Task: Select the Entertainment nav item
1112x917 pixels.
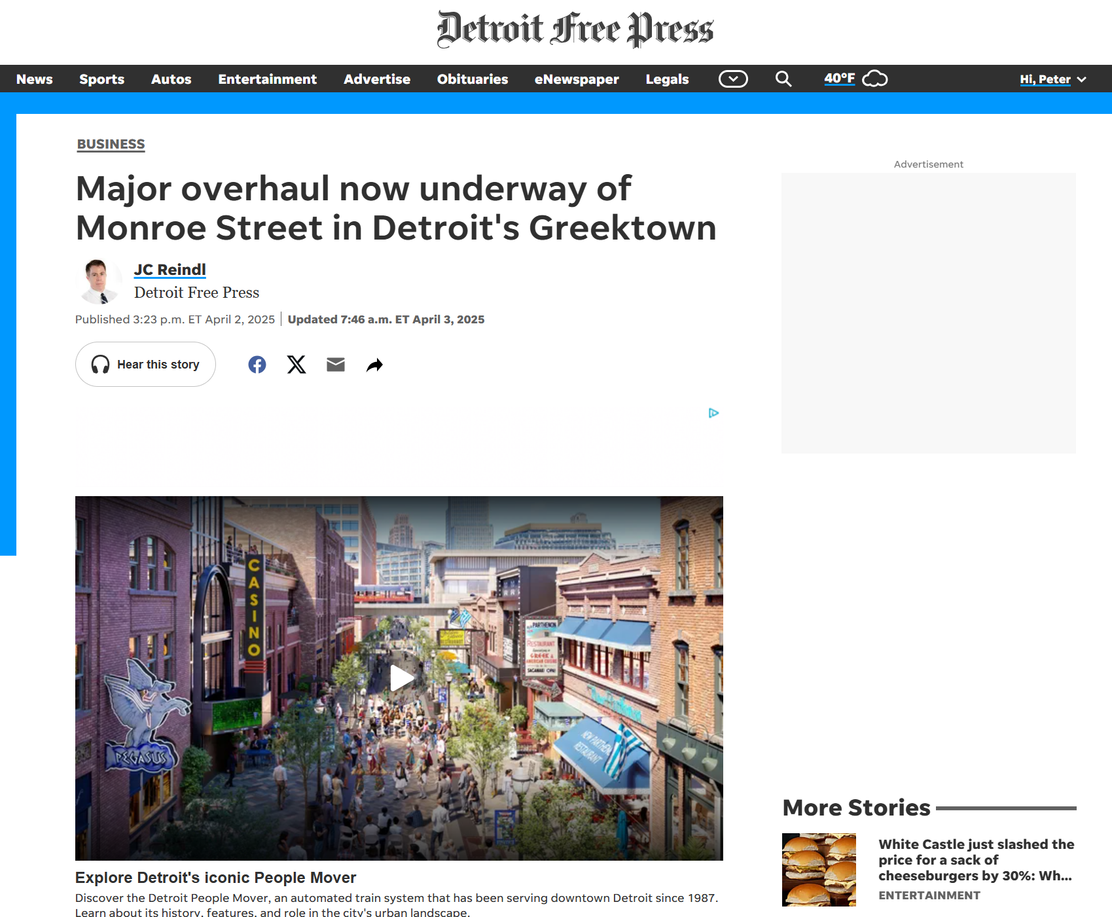Action: pyautogui.click(x=267, y=79)
